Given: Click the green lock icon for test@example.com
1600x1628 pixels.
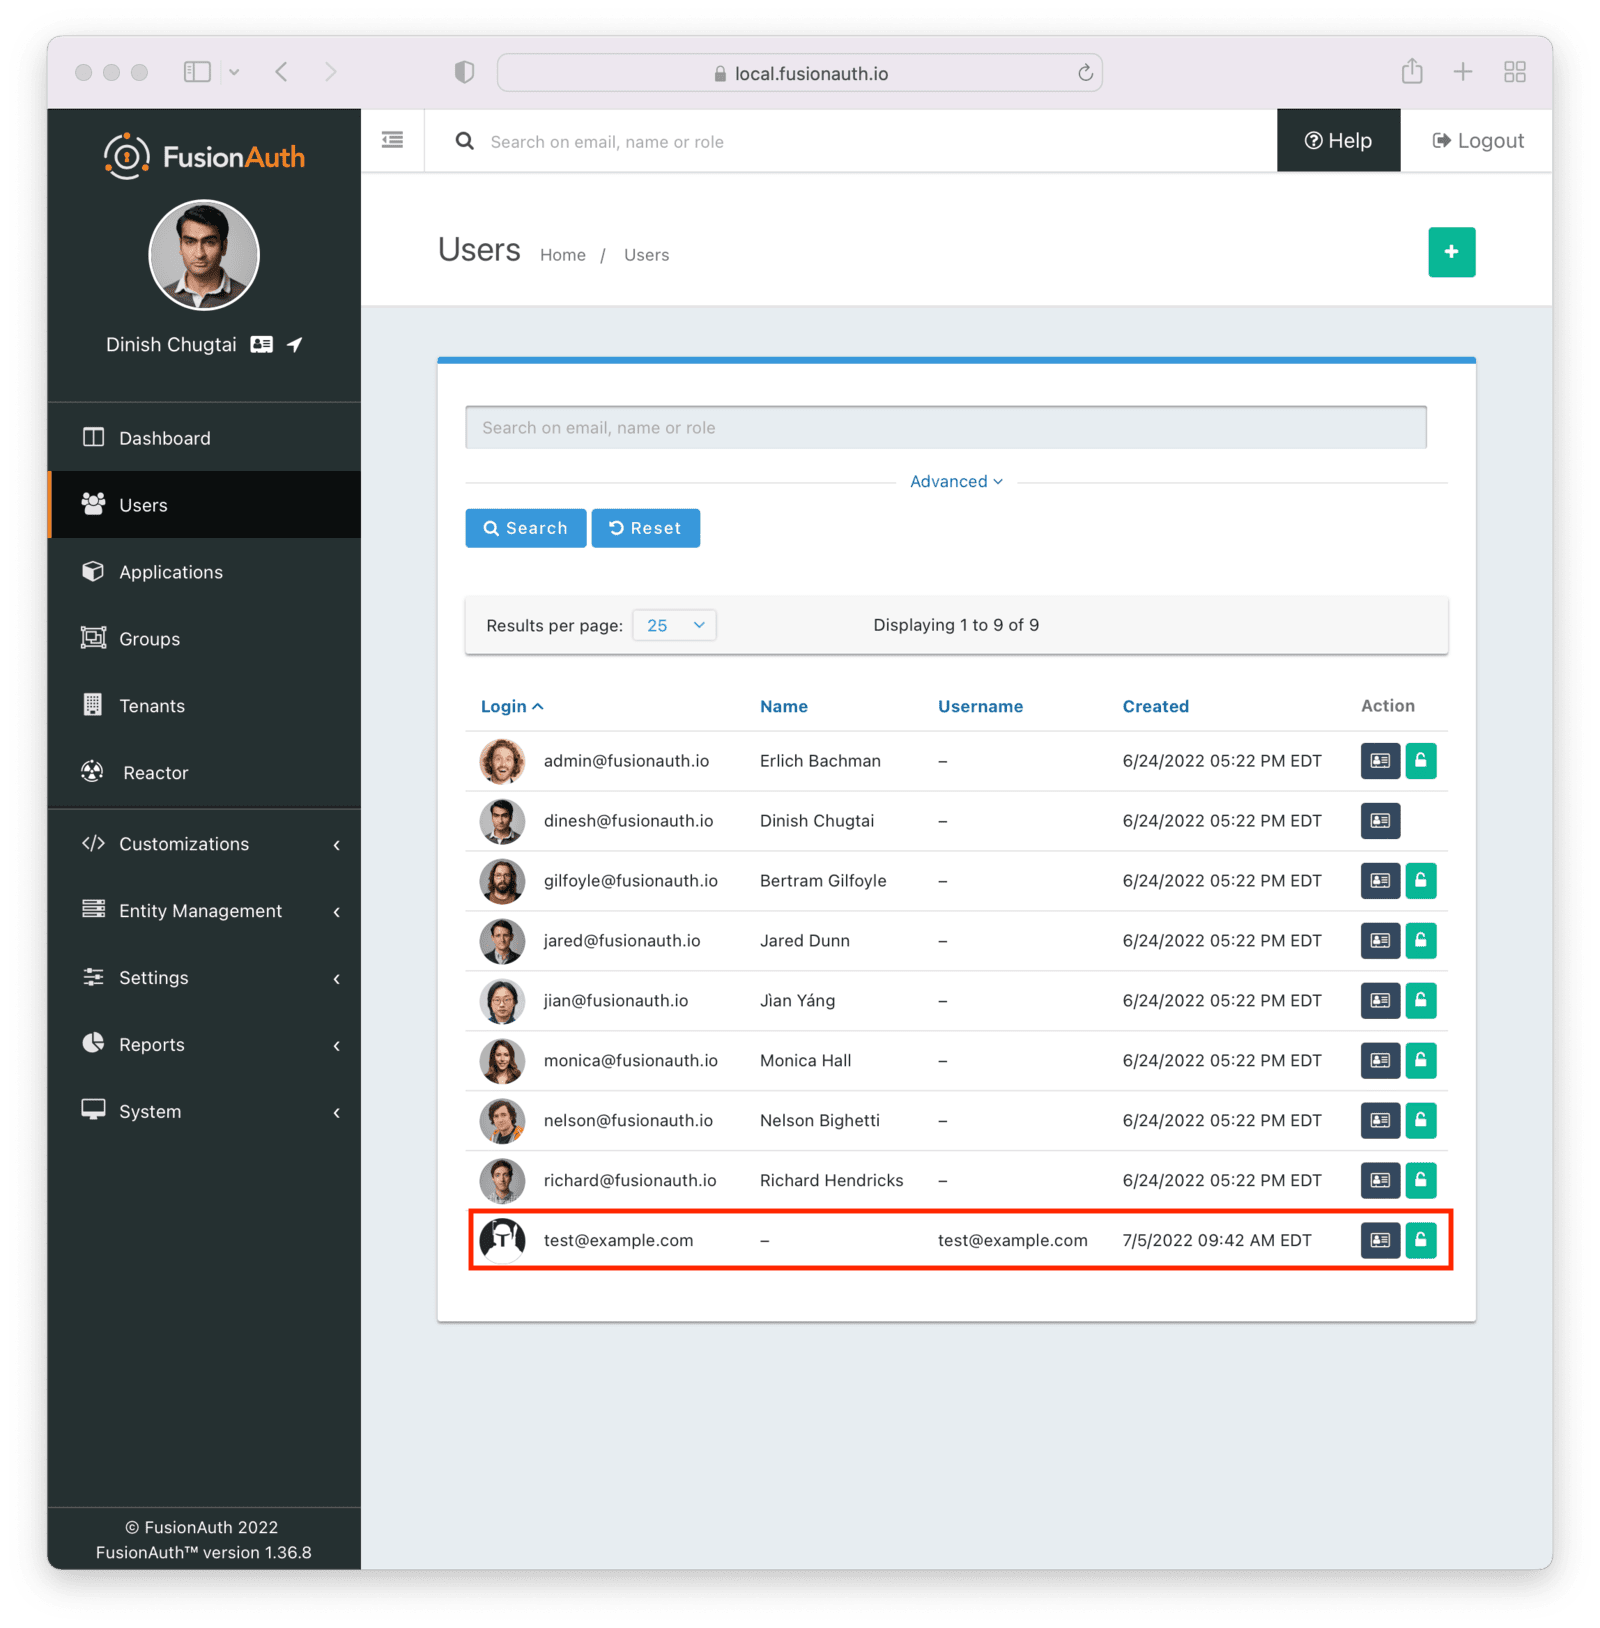Looking at the screenshot, I should tap(1420, 1240).
